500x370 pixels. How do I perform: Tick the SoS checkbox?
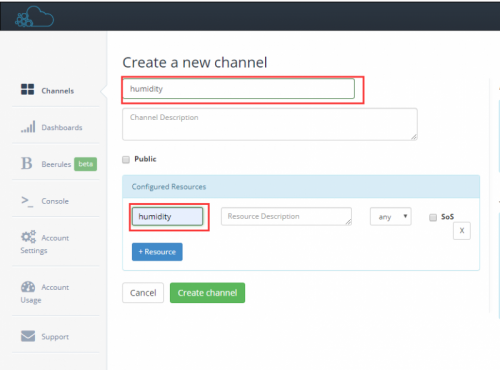pos(433,218)
